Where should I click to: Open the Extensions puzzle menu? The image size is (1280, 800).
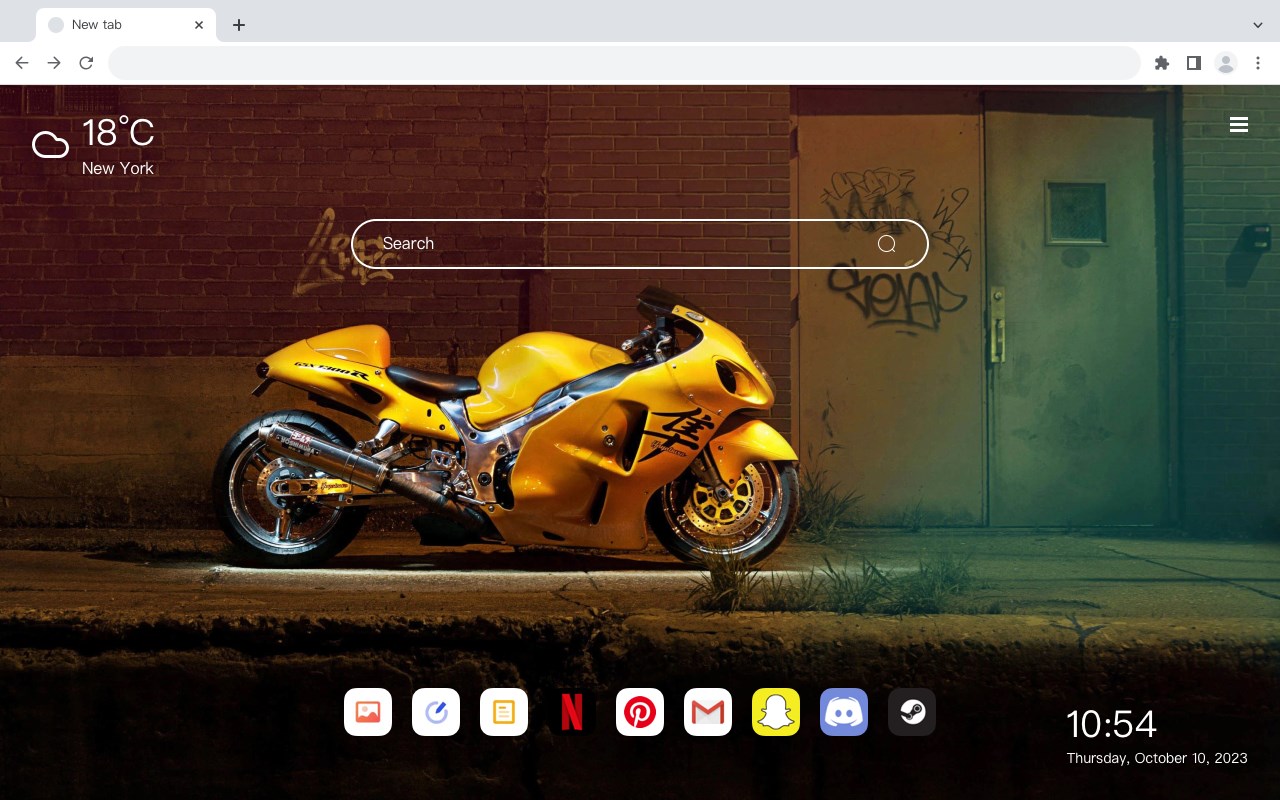click(x=1162, y=63)
